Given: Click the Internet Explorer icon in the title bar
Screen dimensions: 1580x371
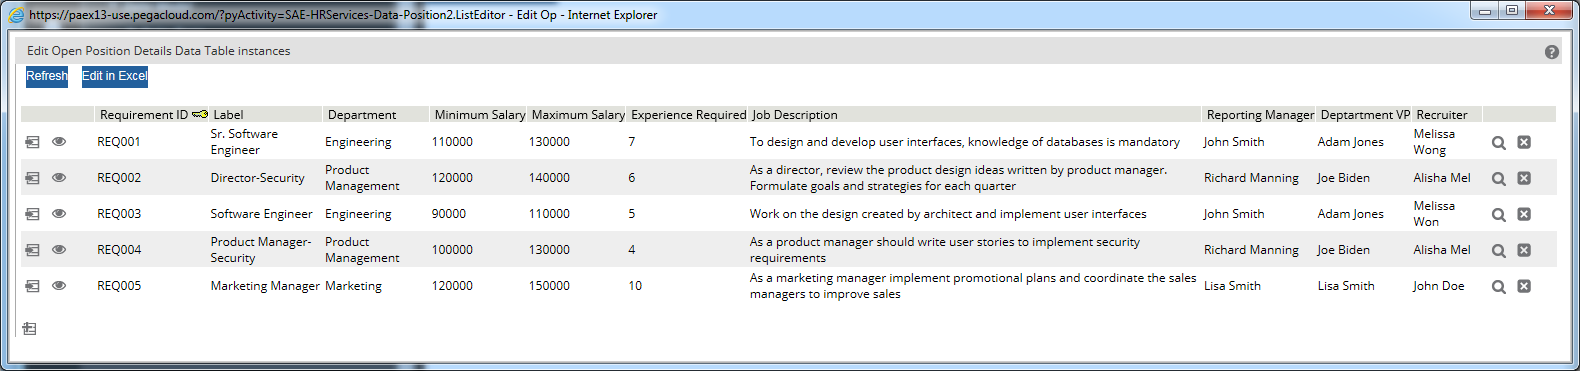Looking at the screenshot, I should (16, 15).
